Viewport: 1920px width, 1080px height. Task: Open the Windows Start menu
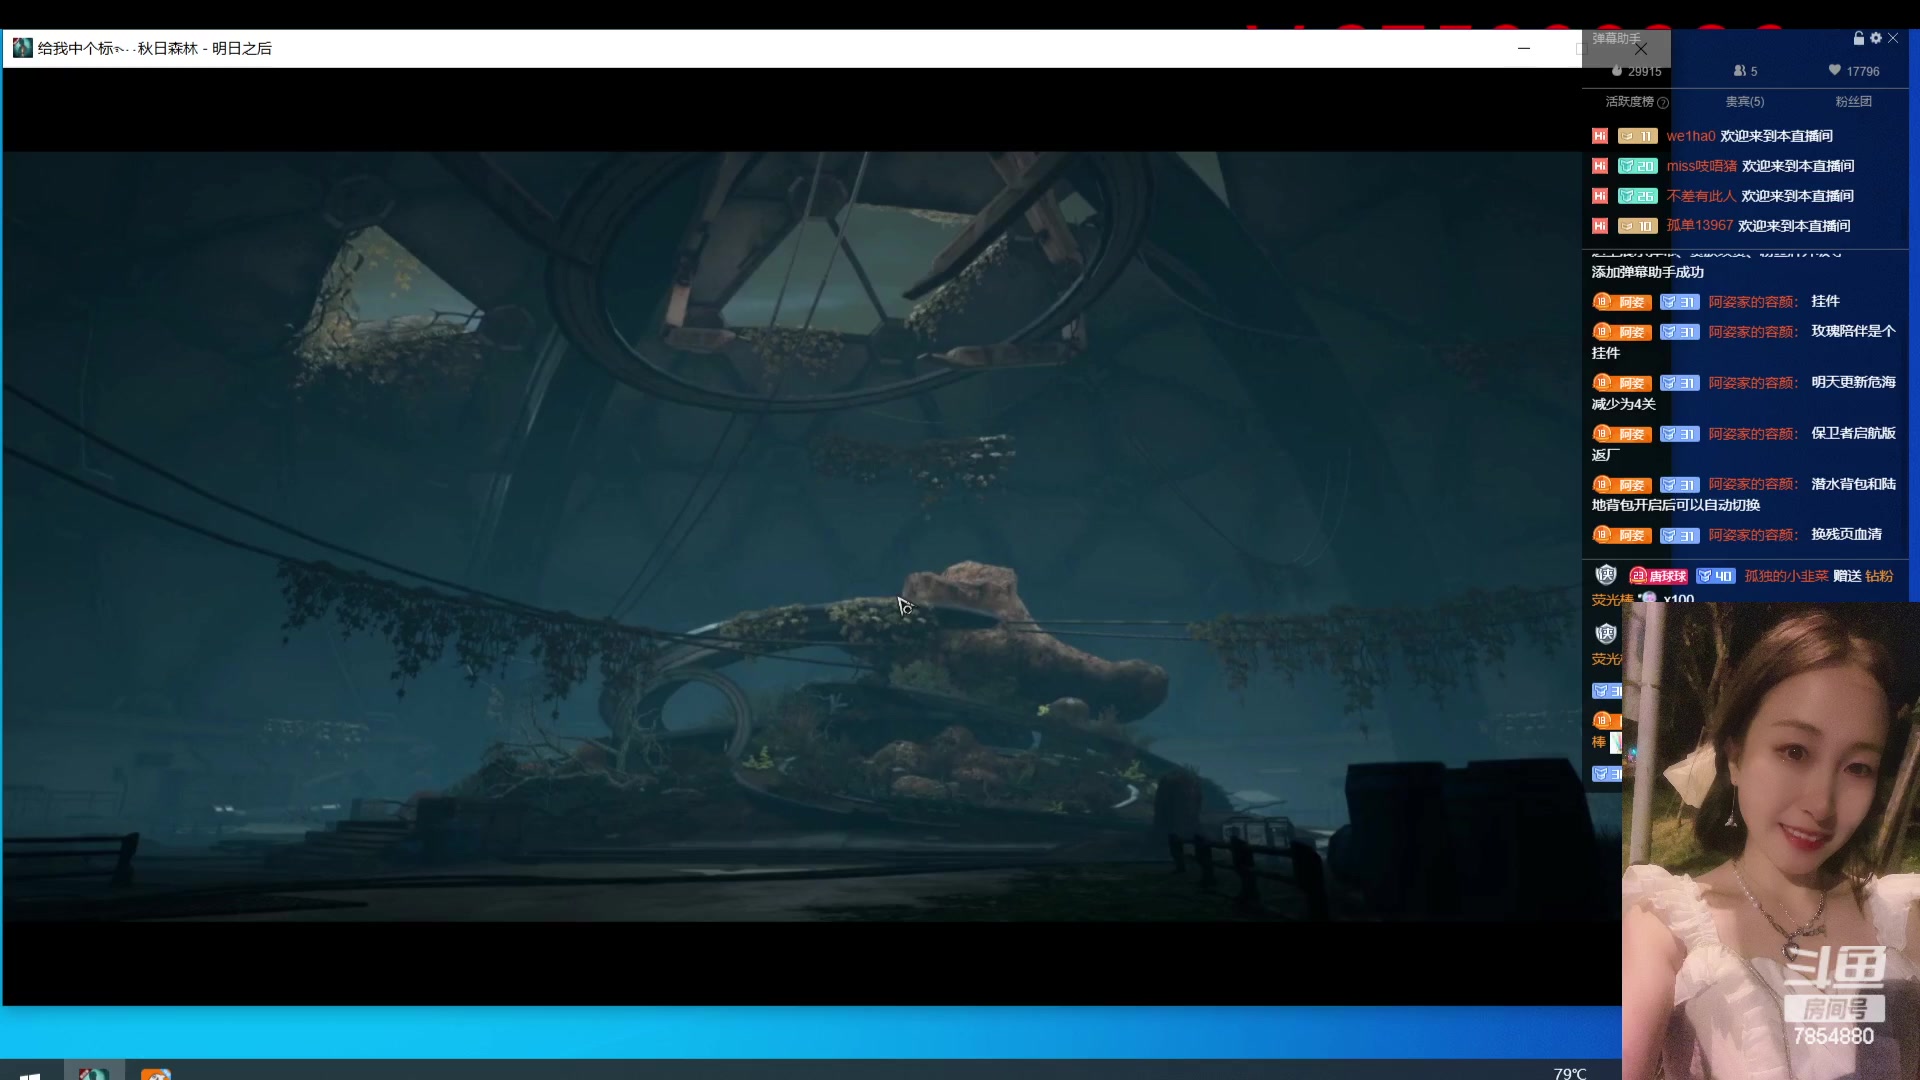point(30,1074)
